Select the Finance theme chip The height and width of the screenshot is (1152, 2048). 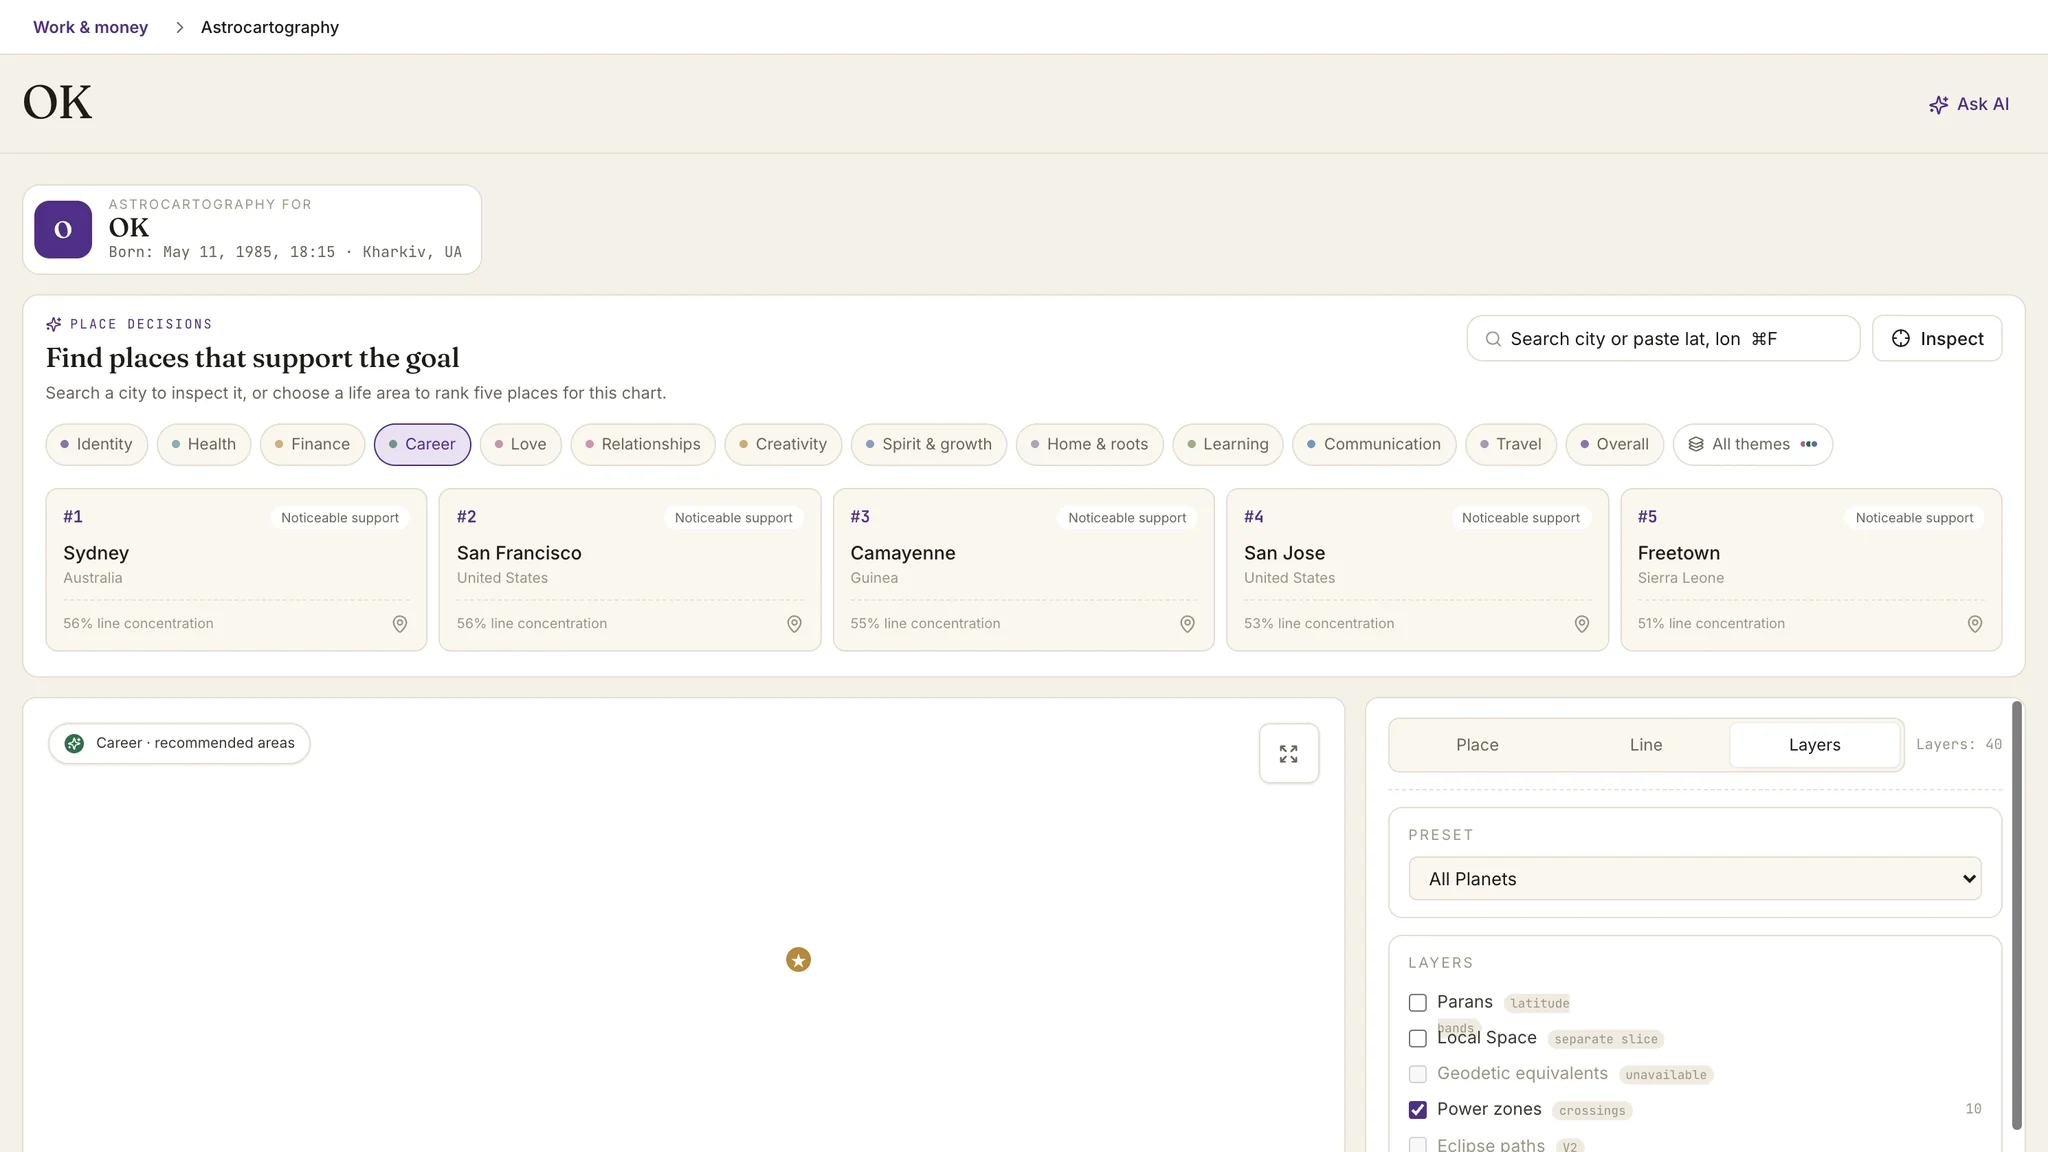(313, 445)
